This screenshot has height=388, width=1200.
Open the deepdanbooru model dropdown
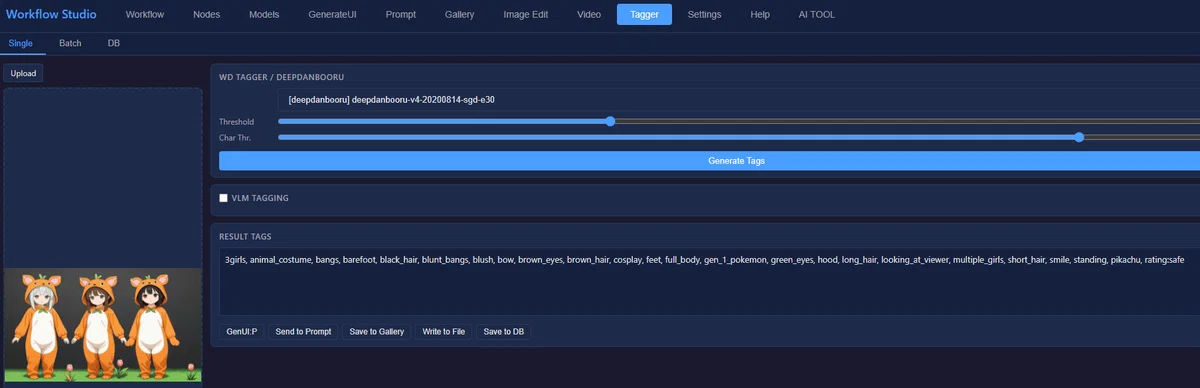click(x=739, y=100)
